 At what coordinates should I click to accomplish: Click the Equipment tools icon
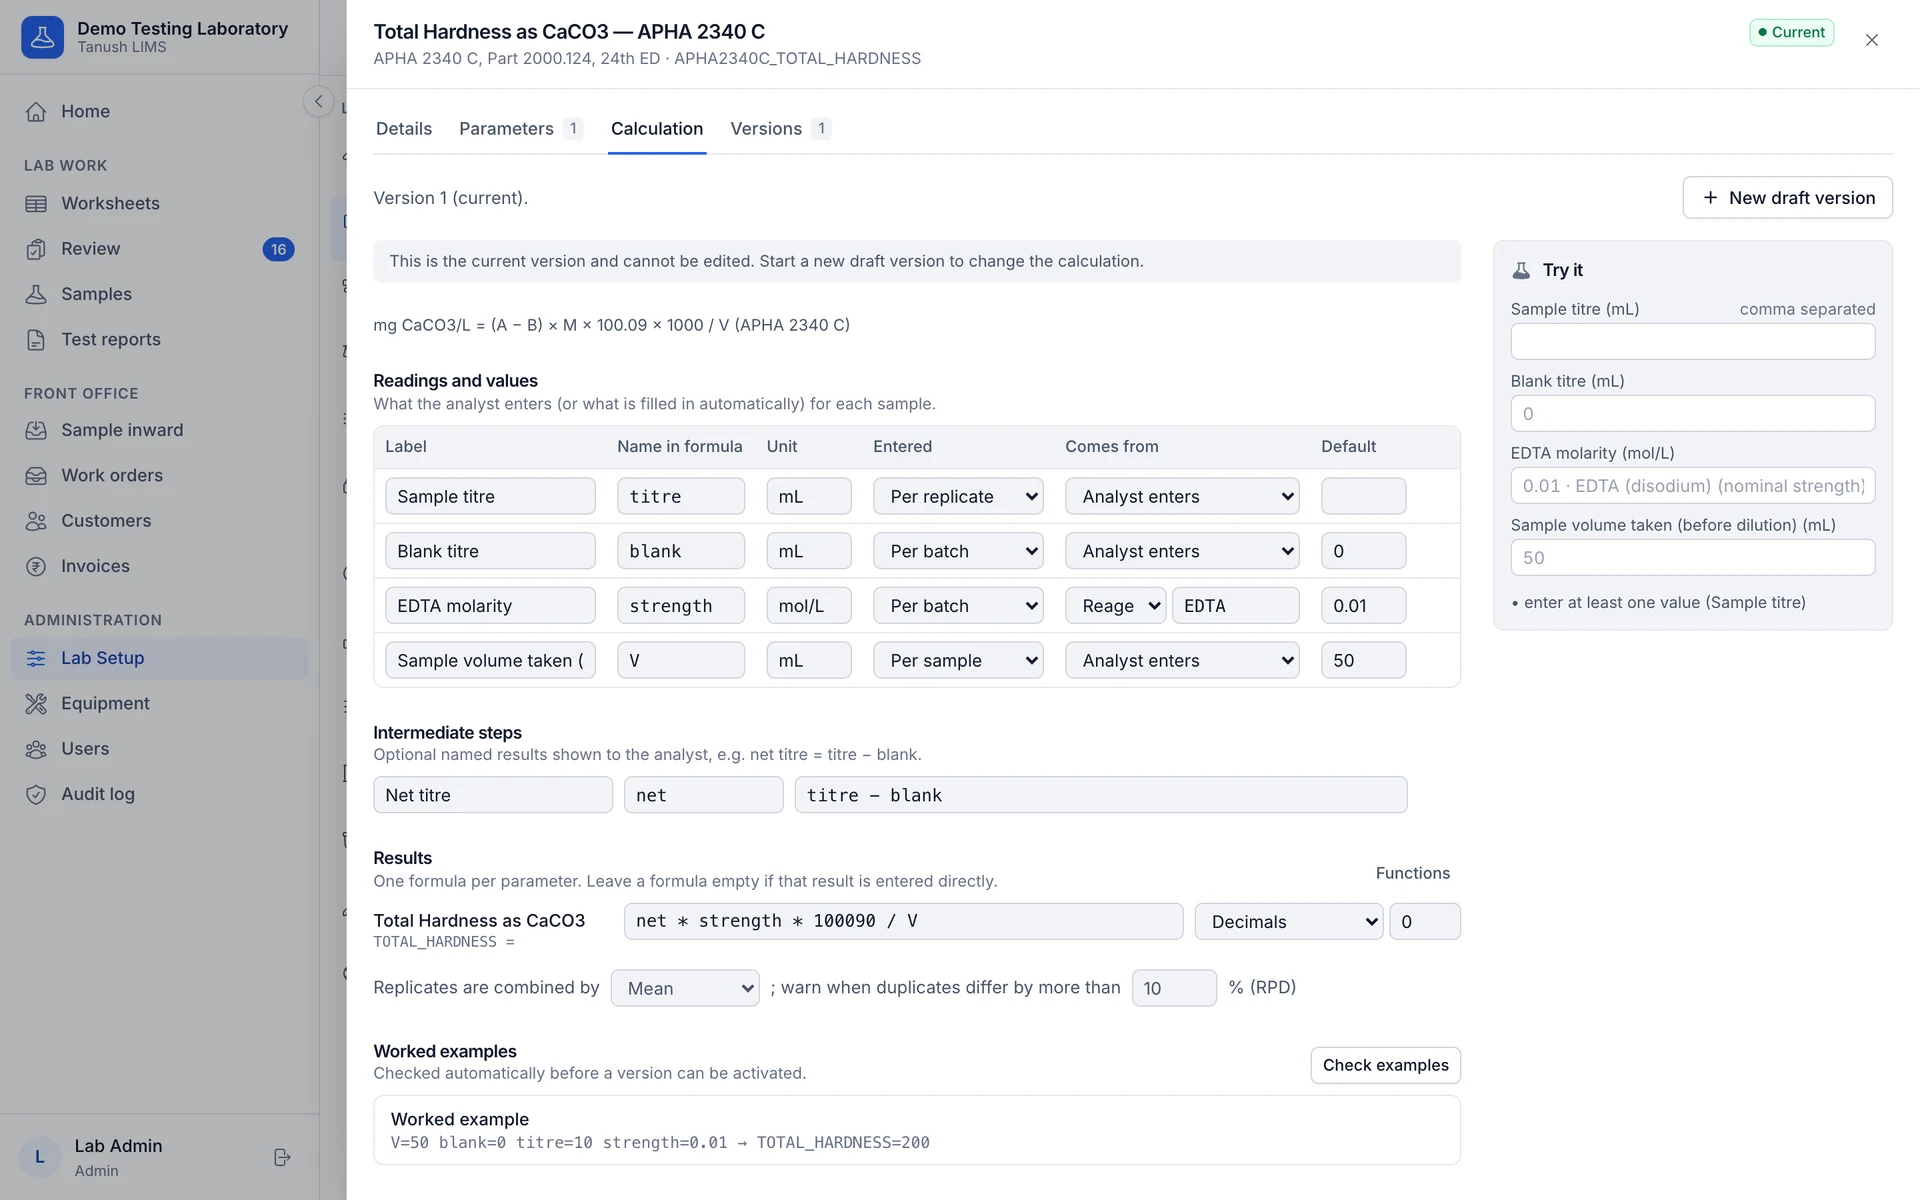point(36,704)
